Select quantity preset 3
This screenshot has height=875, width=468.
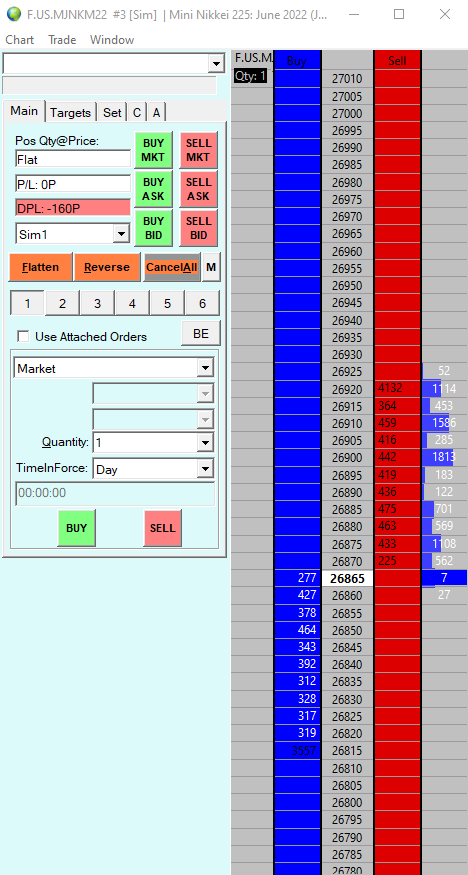click(x=97, y=304)
